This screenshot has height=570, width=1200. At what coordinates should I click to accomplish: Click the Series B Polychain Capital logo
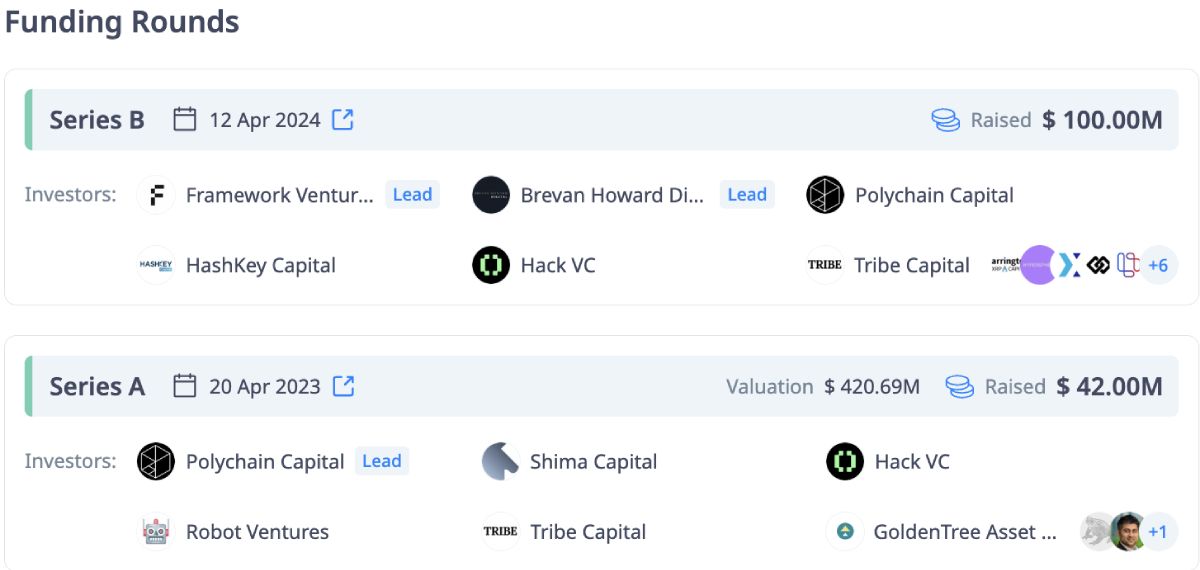[x=825, y=195]
